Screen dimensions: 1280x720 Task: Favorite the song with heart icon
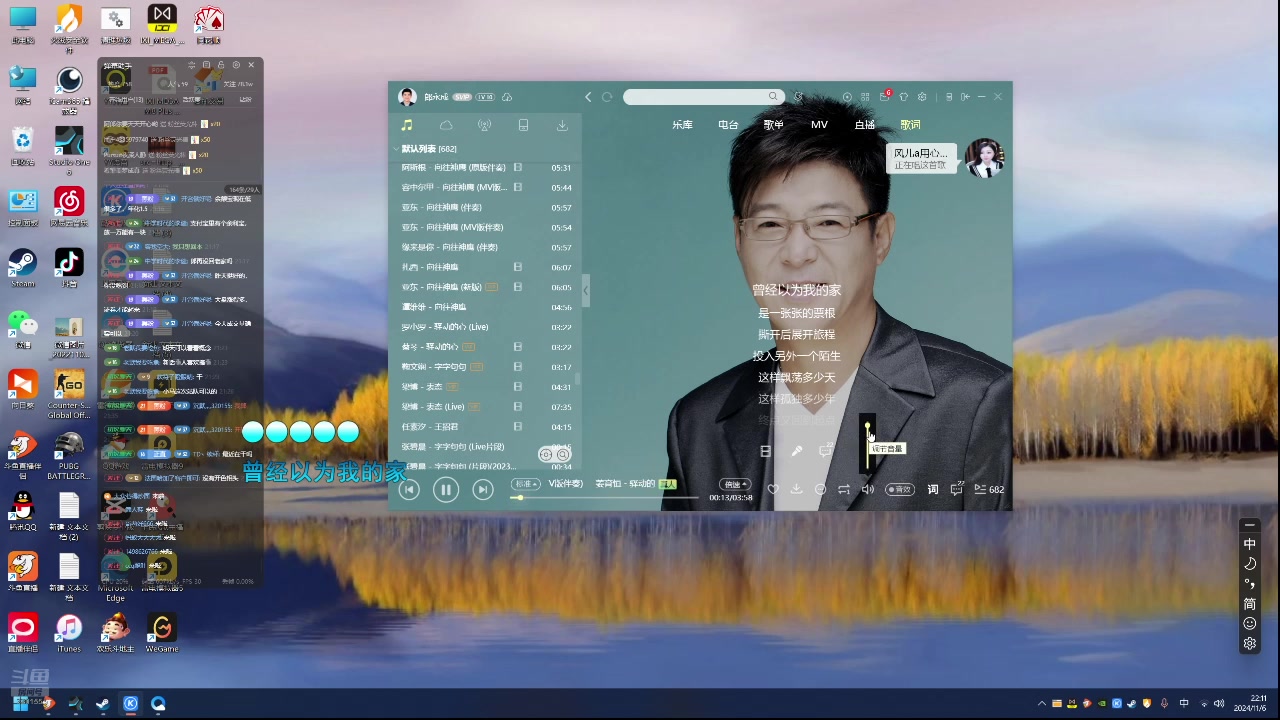tap(773, 490)
